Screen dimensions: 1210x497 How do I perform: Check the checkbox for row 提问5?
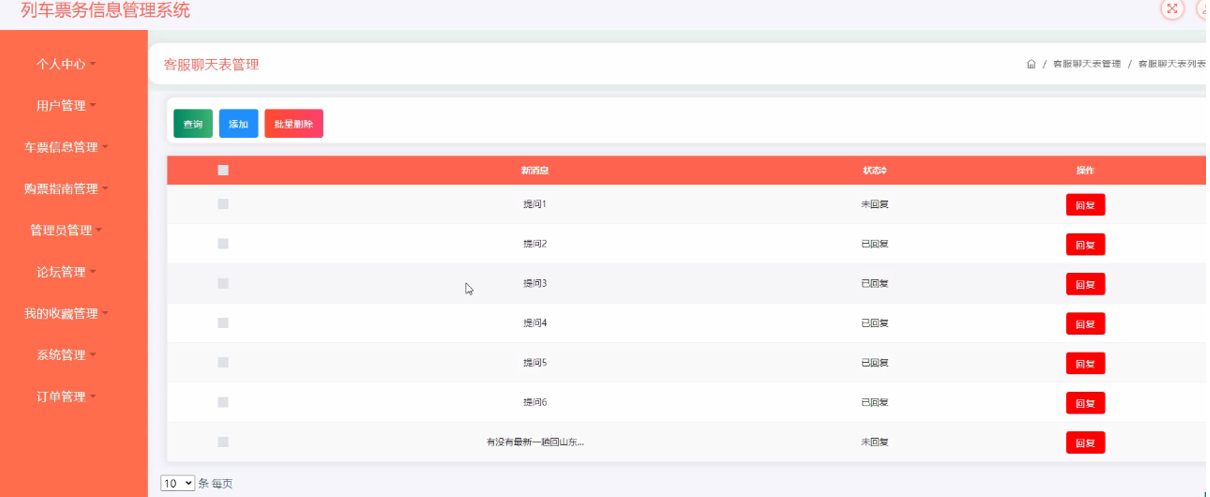pyautogui.click(x=223, y=362)
